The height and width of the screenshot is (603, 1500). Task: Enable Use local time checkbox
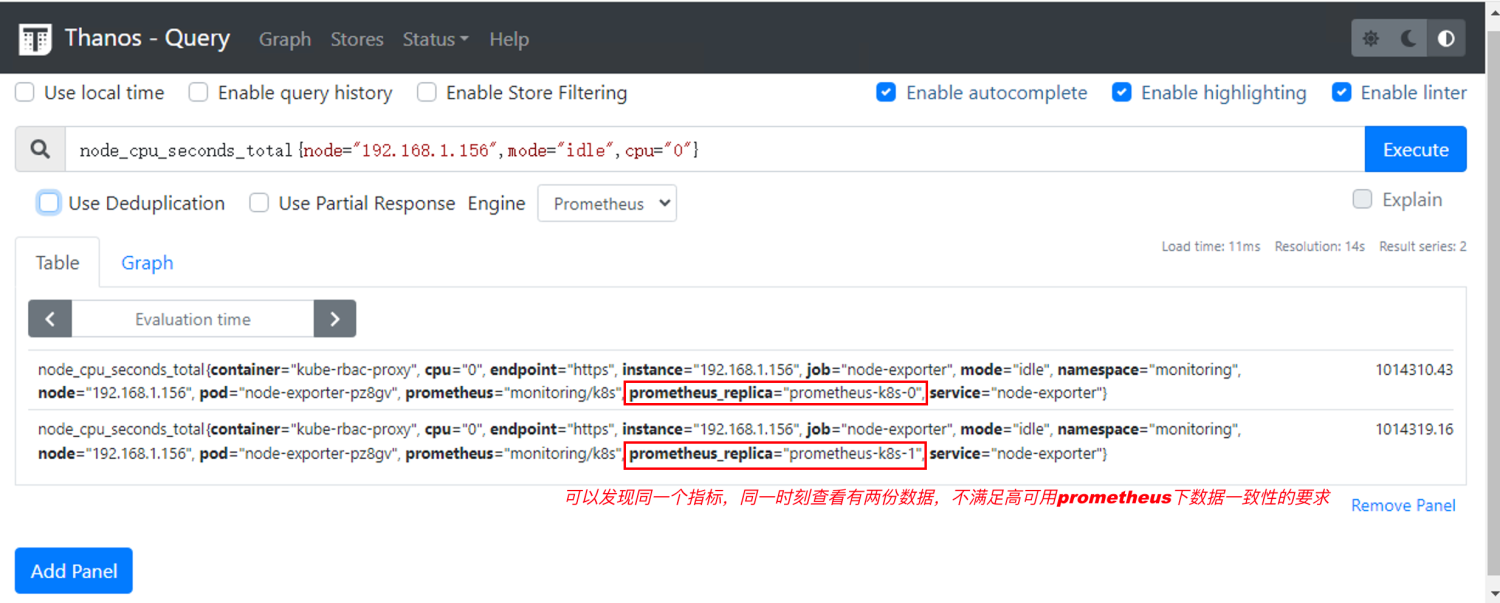coord(26,93)
